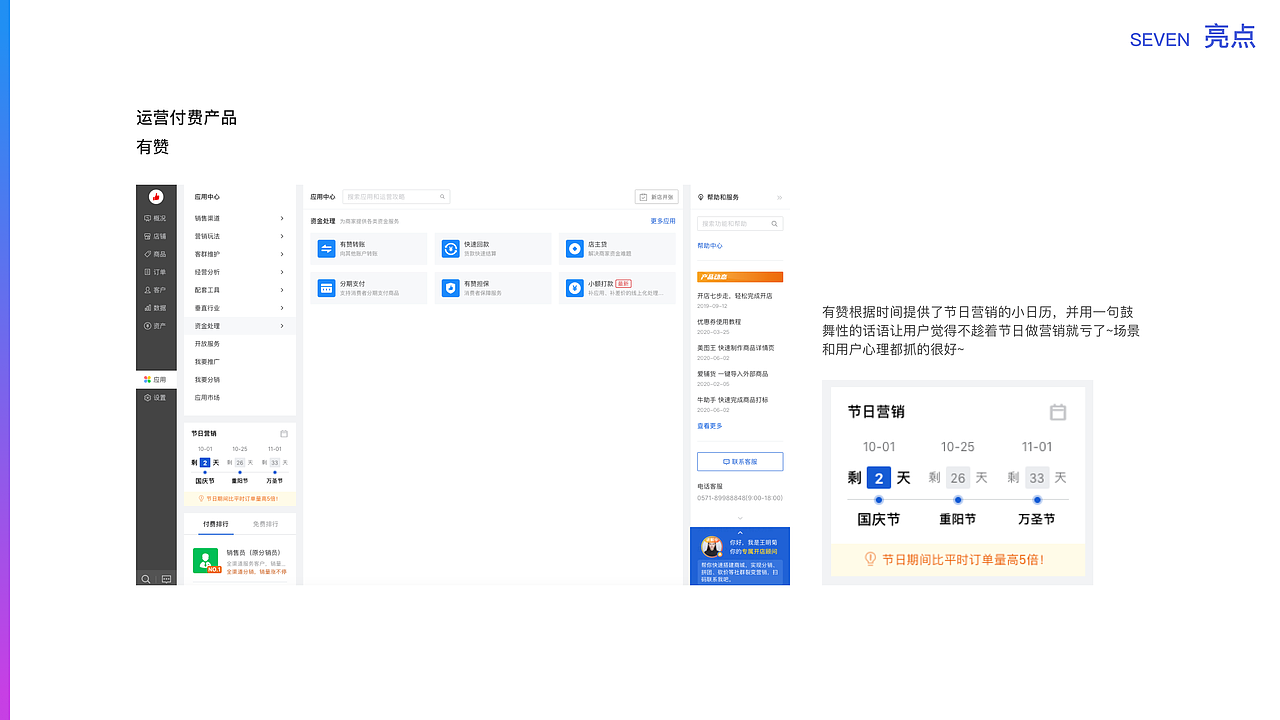Click the 最新 tag beside 小额打款
Viewport: 1280px width, 720px height.
623,283
